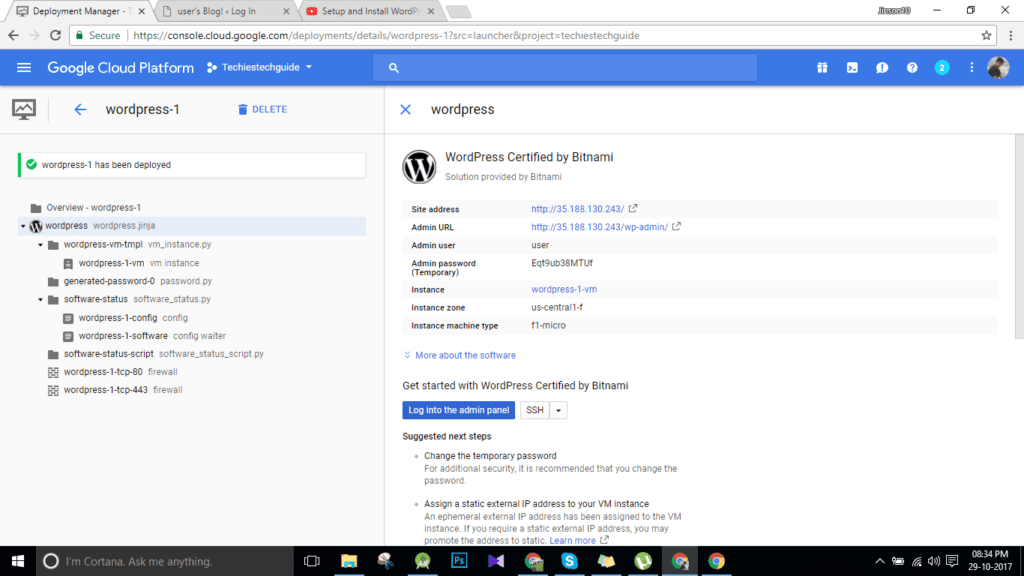Click the search magnifier icon
This screenshot has width=1024, height=576.
394,67
